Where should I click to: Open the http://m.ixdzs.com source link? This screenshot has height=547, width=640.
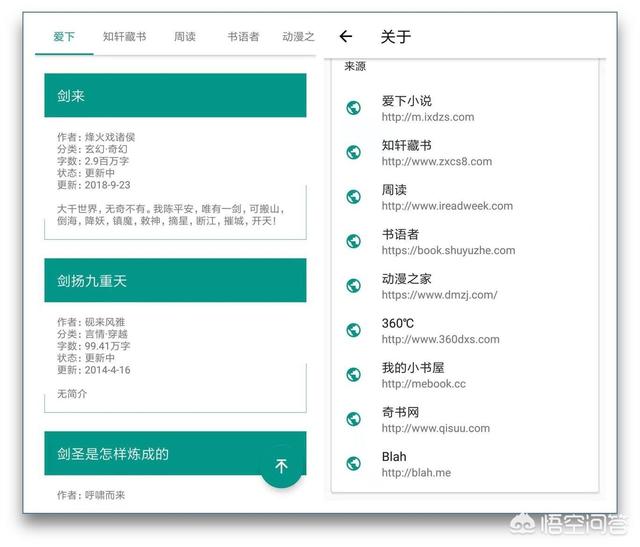[x=427, y=117]
